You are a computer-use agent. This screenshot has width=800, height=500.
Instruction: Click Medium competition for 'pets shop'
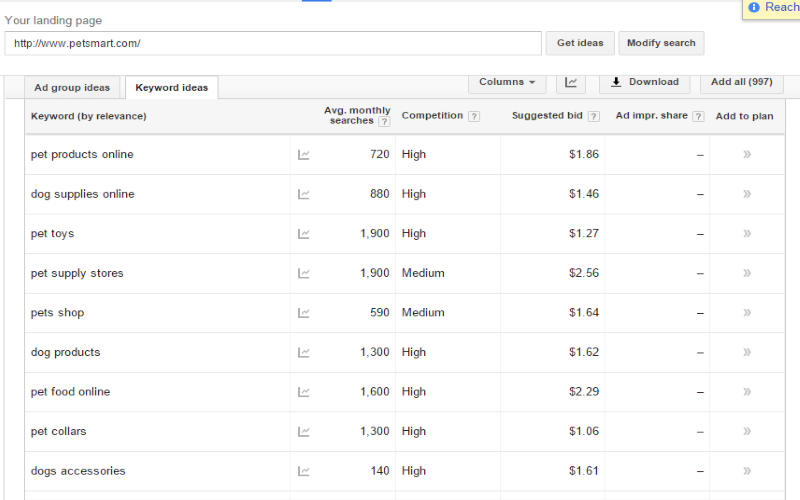pyautogui.click(x=423, y=312)
